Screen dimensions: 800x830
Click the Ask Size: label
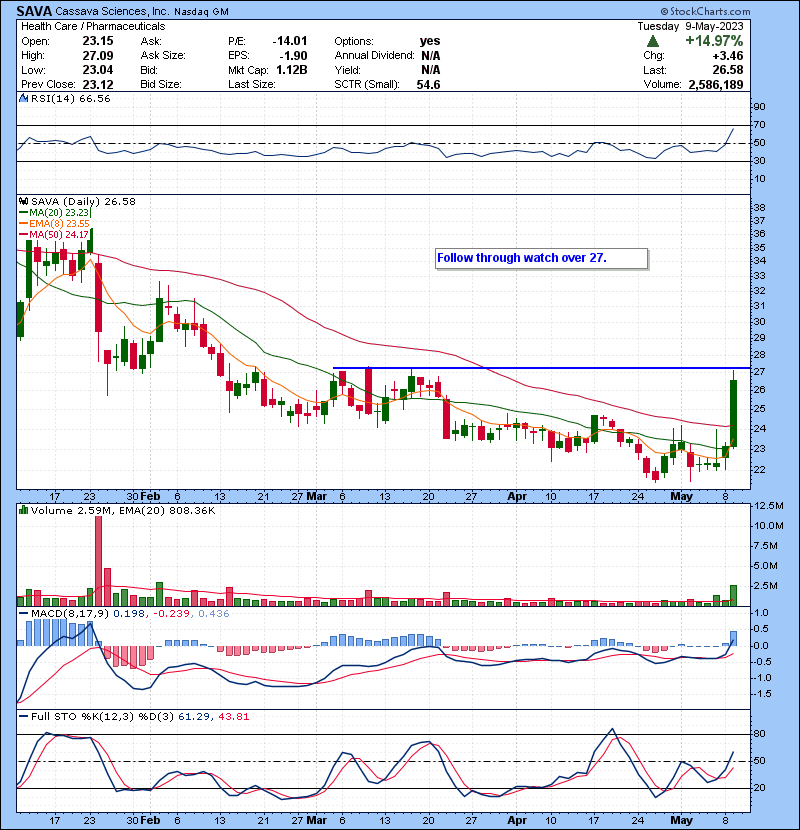click(163, 56)
